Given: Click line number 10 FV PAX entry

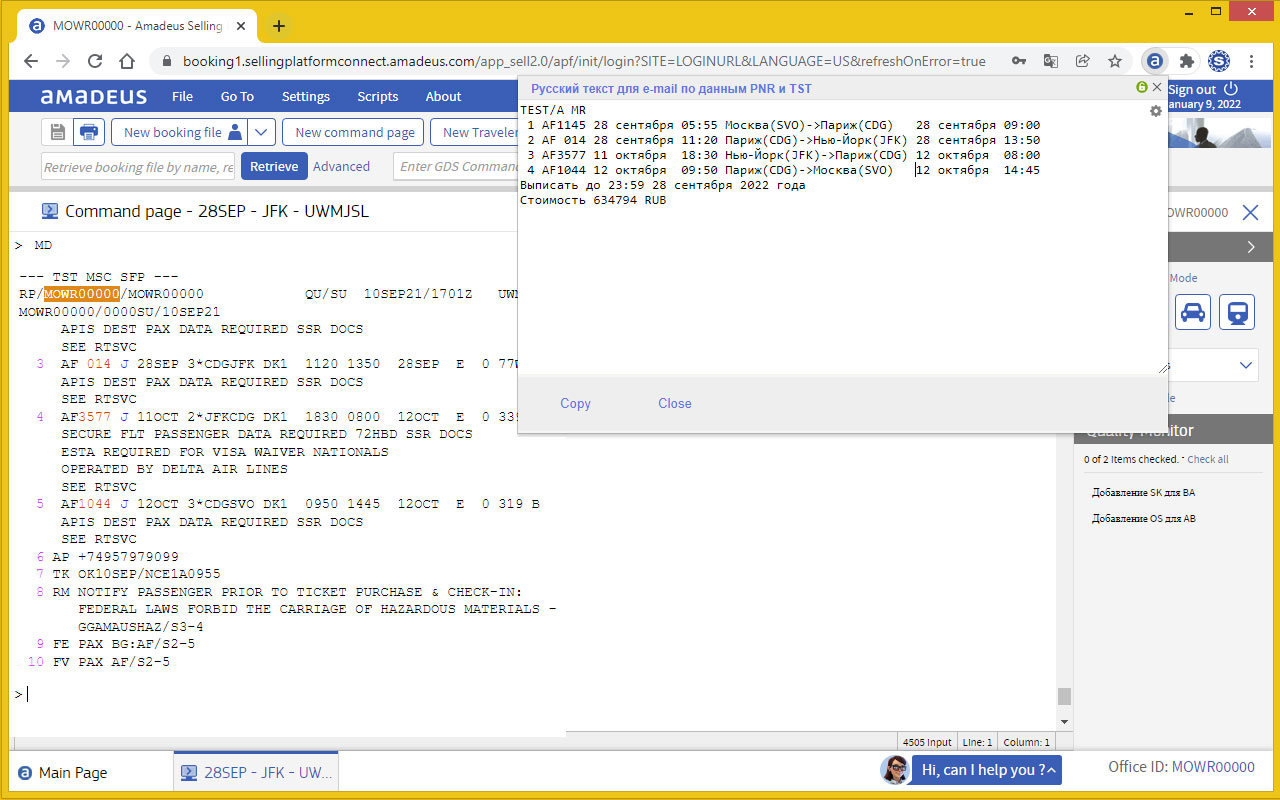Looking at the screenshot, I should (98, 662).
